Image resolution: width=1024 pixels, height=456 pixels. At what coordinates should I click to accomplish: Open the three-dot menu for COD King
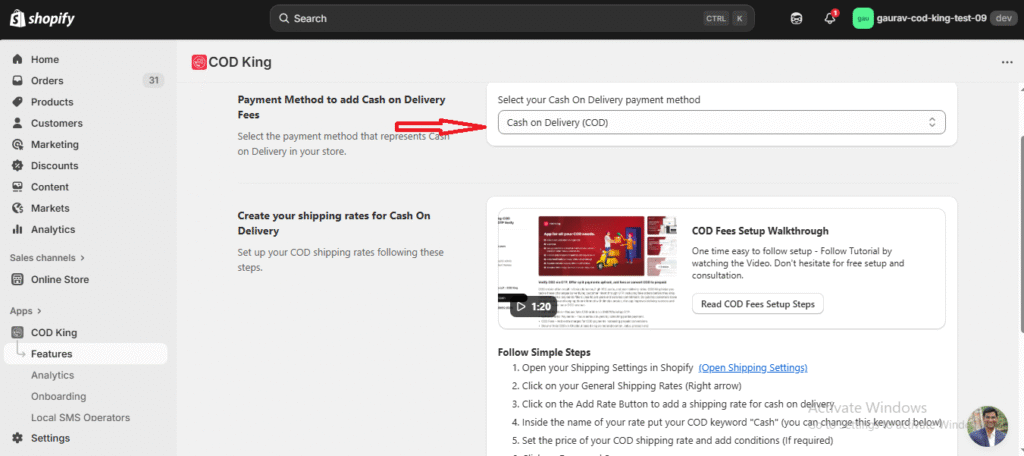1006,62
